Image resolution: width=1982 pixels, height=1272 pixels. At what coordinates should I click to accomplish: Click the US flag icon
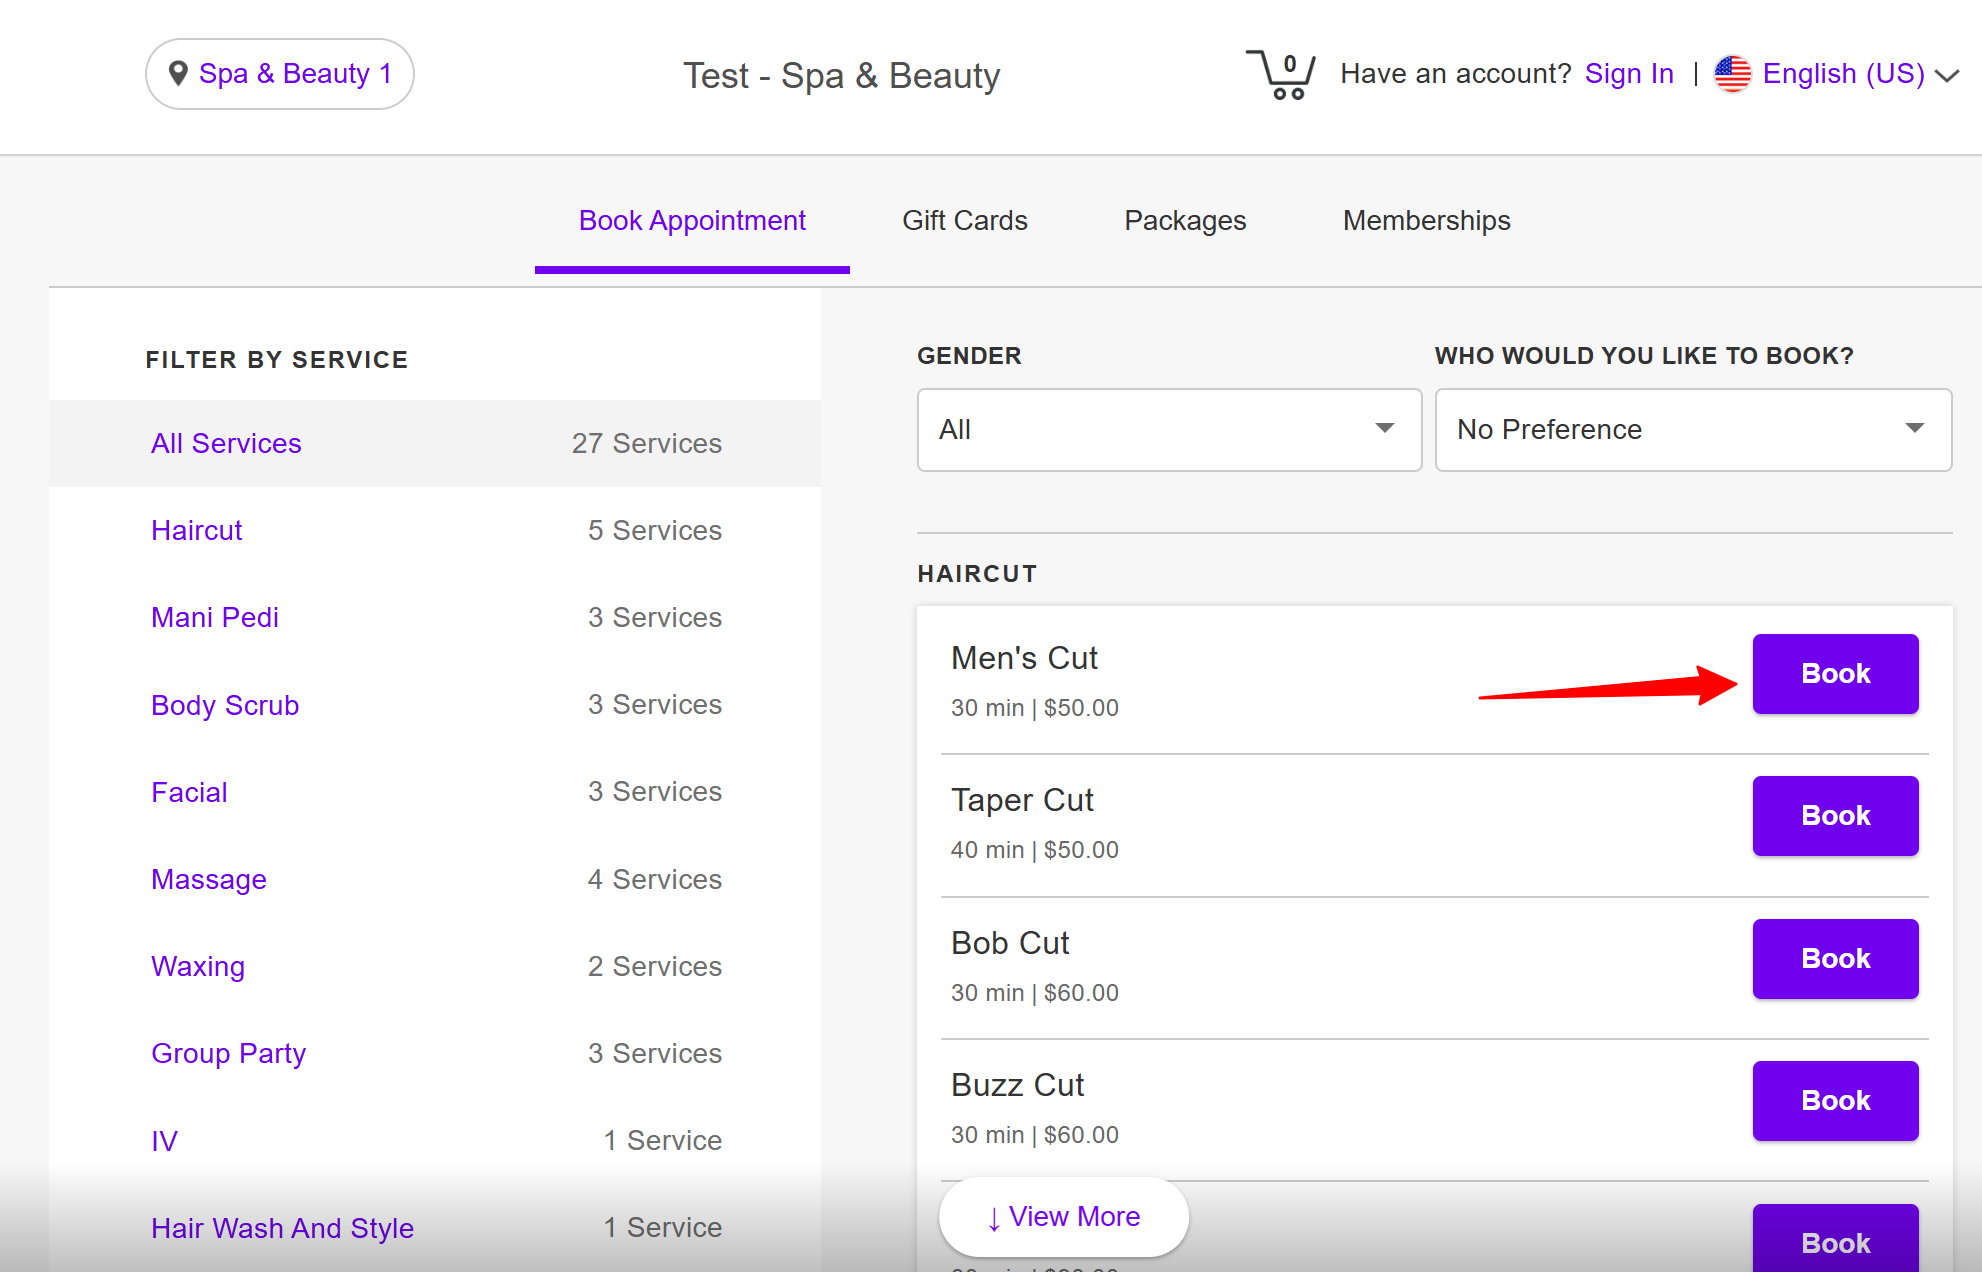[x=1732, y=74]
